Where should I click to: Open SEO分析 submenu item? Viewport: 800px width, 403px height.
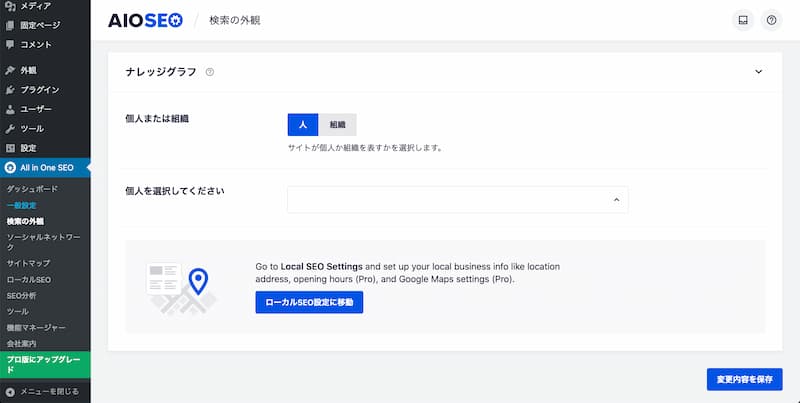coord(21,295)
